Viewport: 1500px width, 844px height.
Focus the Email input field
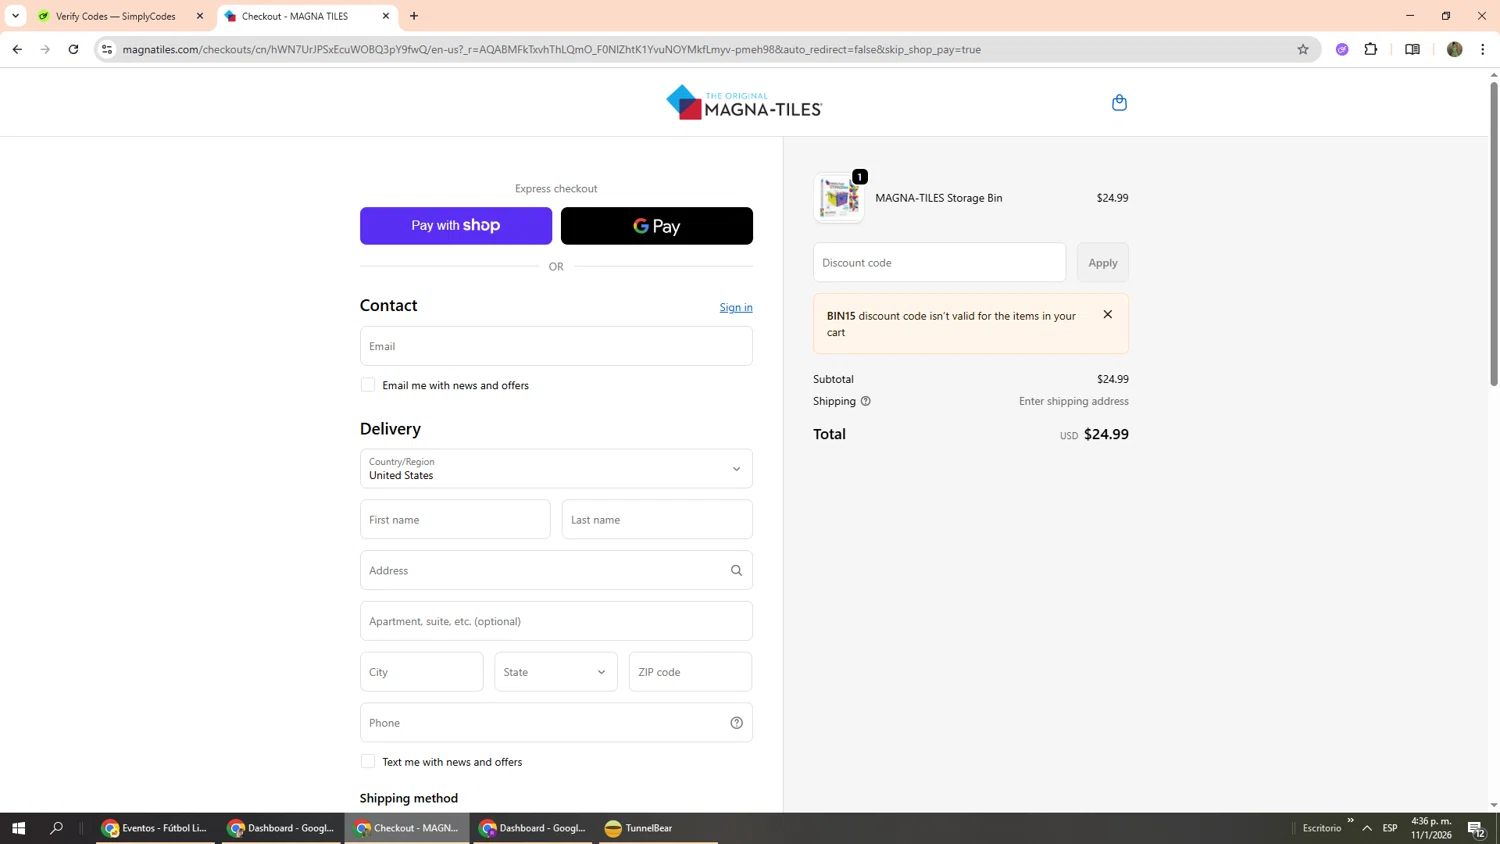pos(556,346)
